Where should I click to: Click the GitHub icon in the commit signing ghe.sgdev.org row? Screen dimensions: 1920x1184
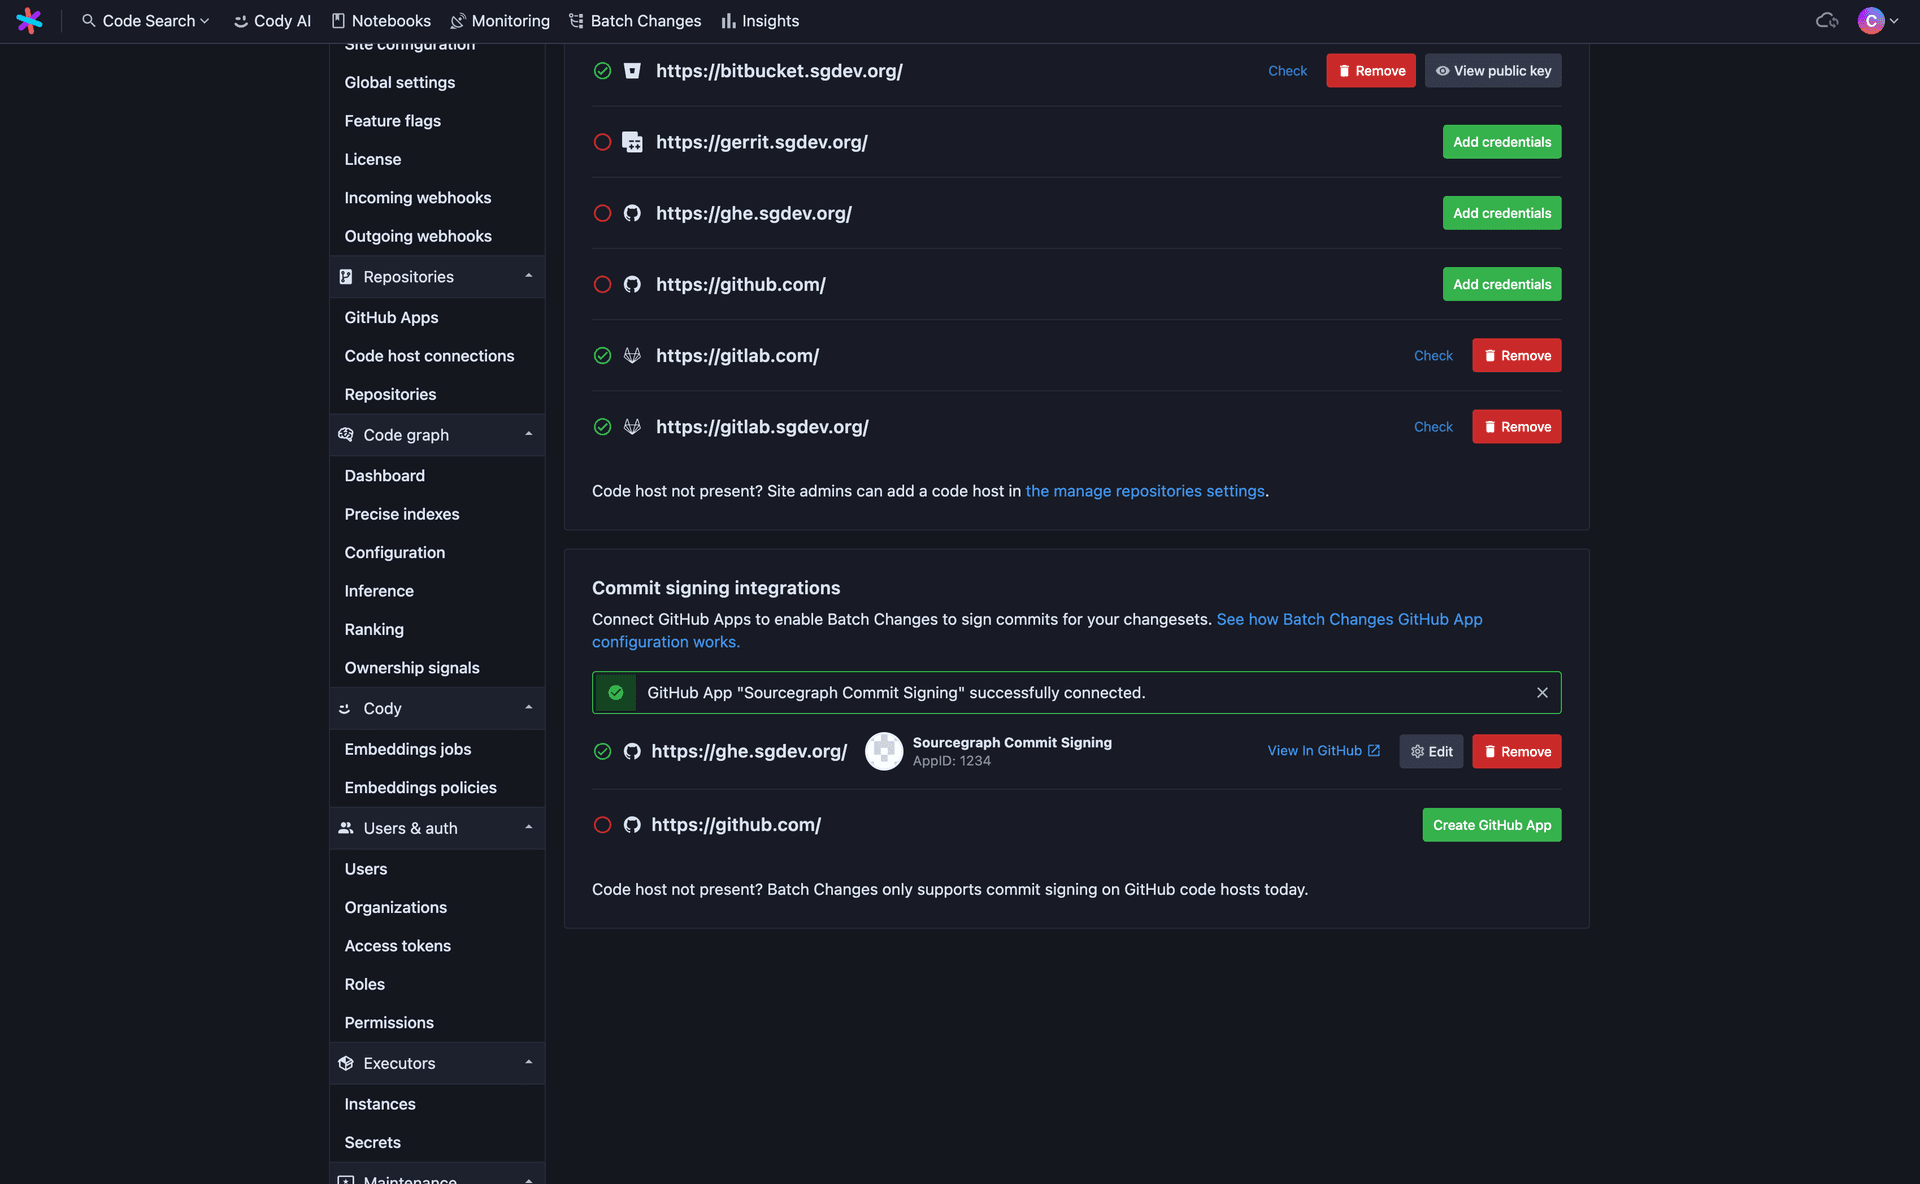pos(632,751)
